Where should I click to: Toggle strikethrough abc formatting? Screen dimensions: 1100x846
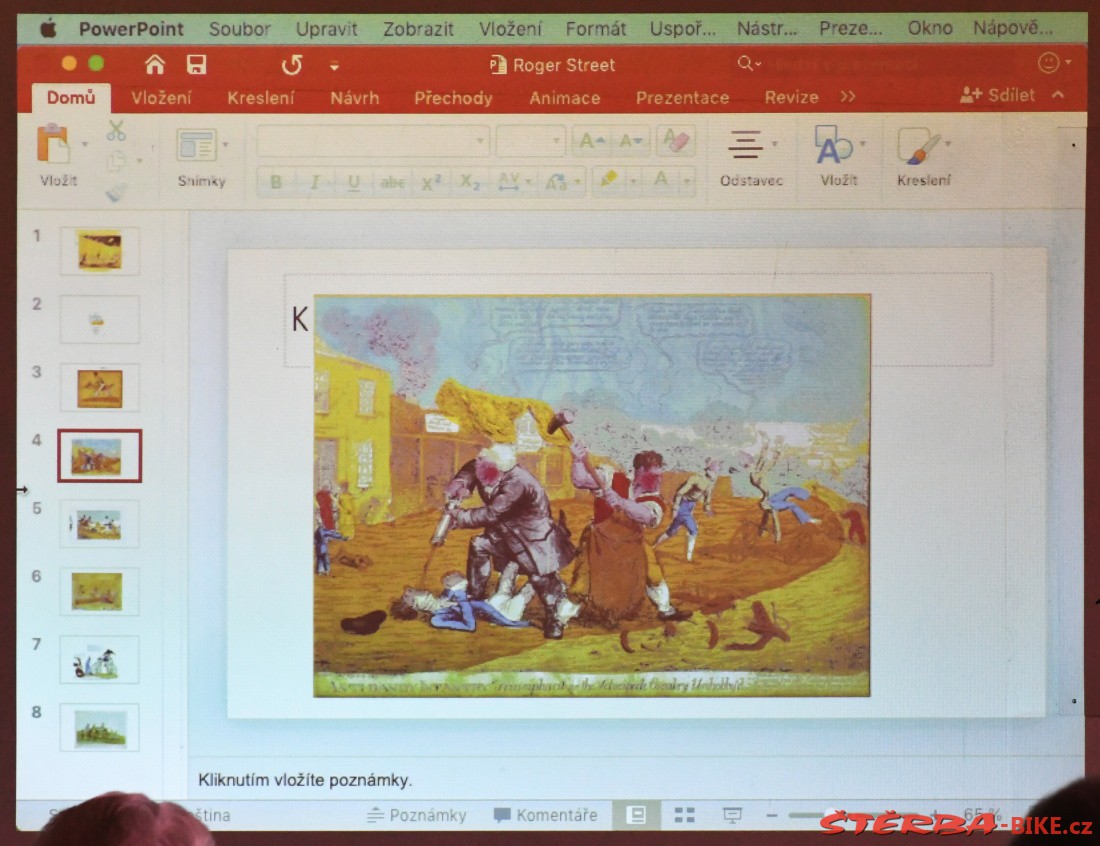[392, 182]
